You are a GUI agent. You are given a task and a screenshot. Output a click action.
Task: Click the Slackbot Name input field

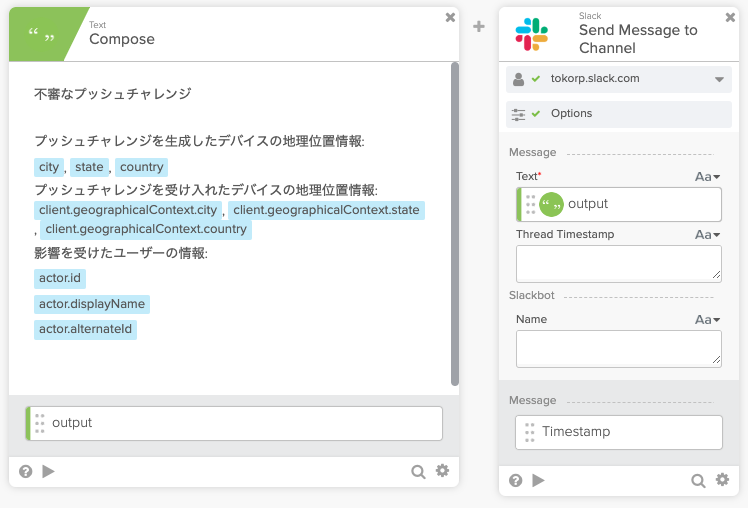[618, 349]
